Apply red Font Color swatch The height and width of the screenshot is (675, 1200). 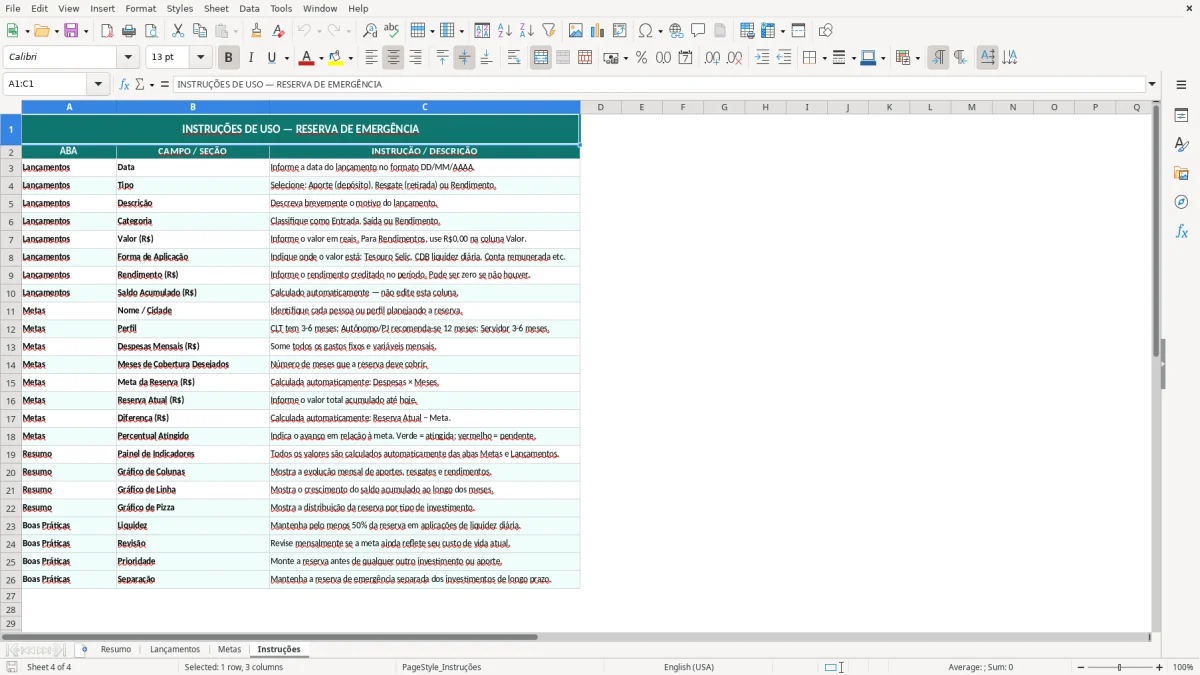306,58
